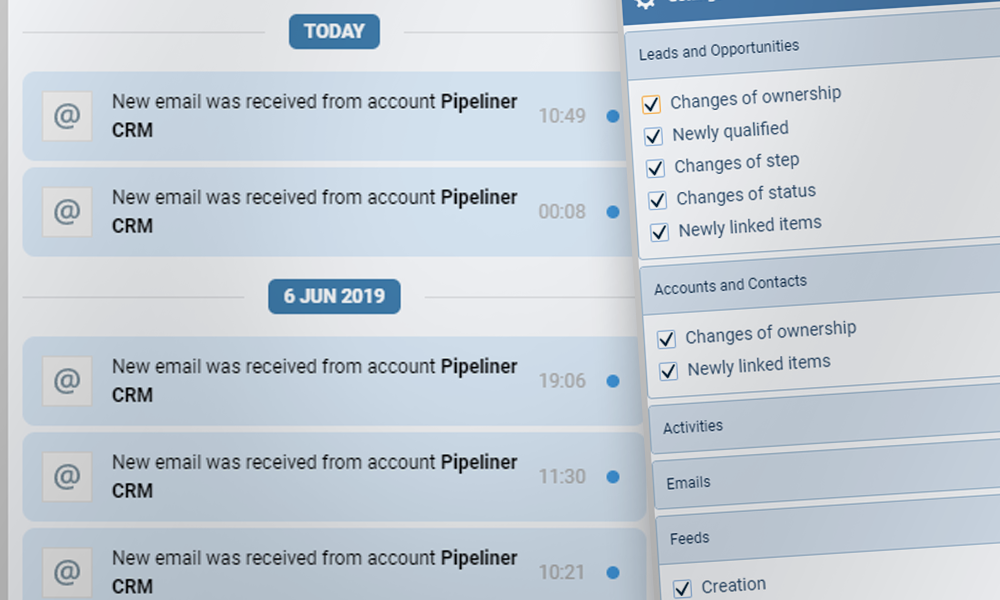Uncheck Changes of ownership under Leads and Opportunities
The image size is (1000, 600).
point(651,104)
